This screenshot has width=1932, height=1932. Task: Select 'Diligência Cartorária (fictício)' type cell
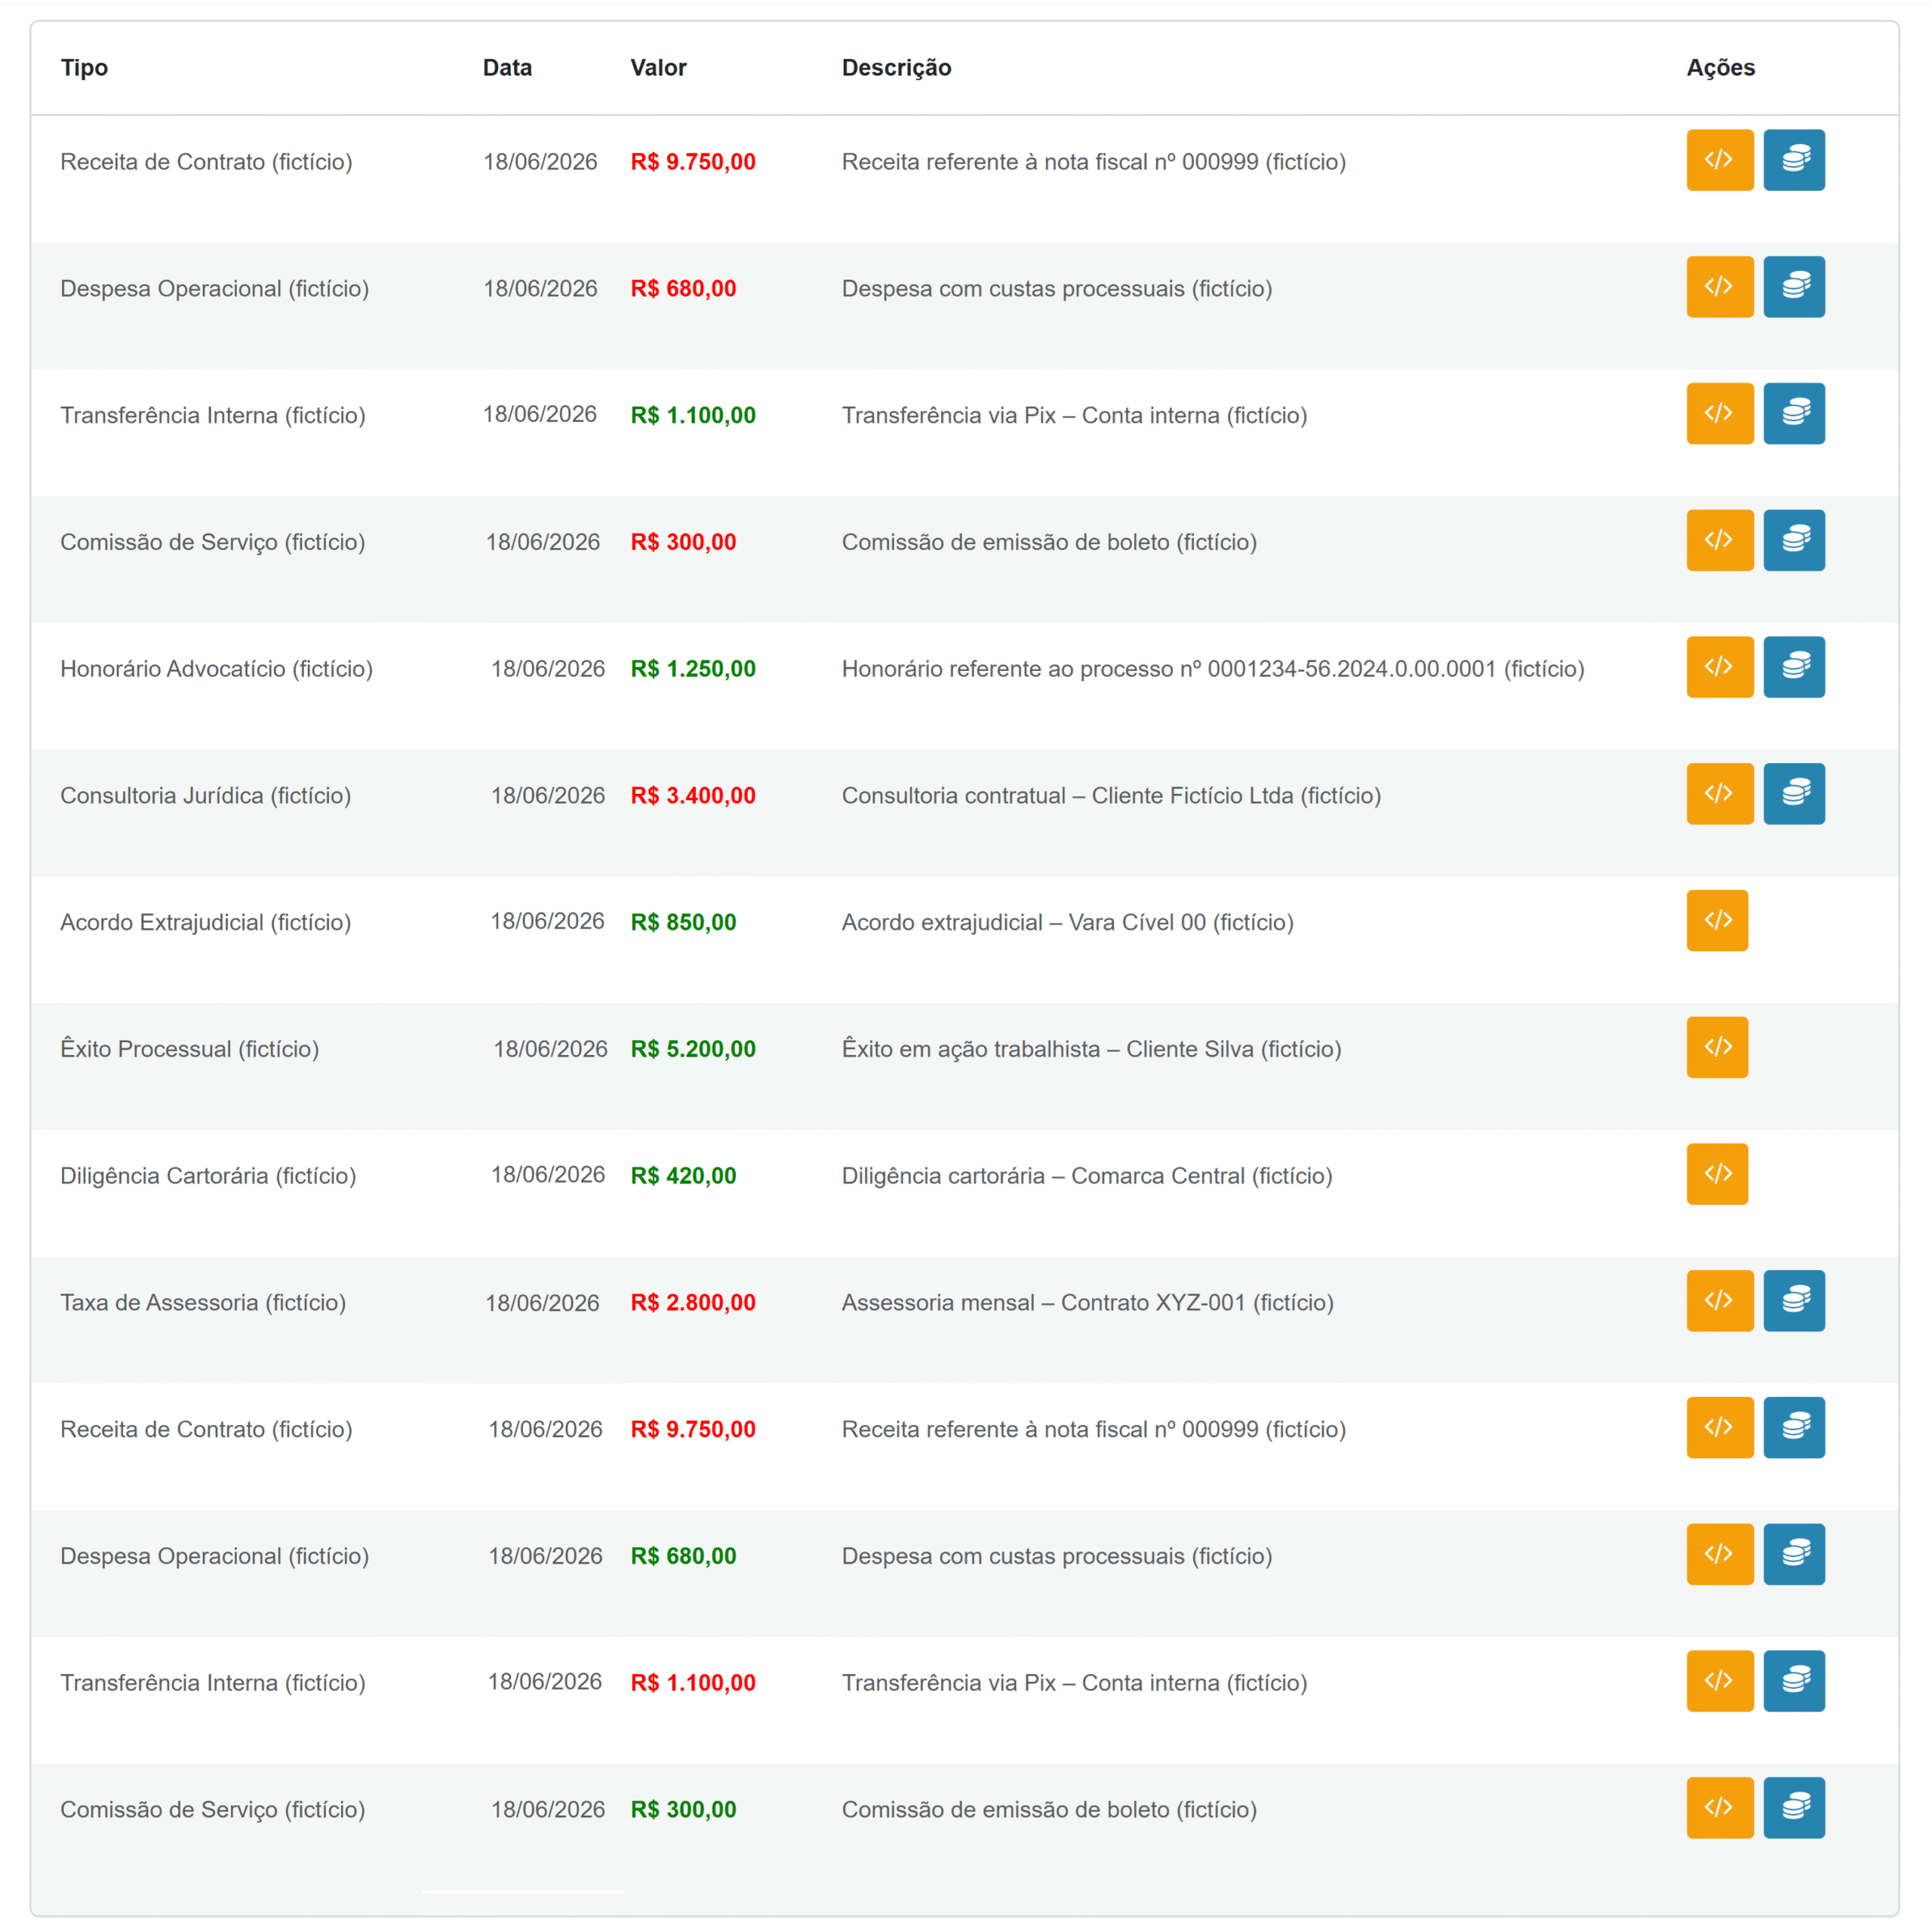(208, 1176)
